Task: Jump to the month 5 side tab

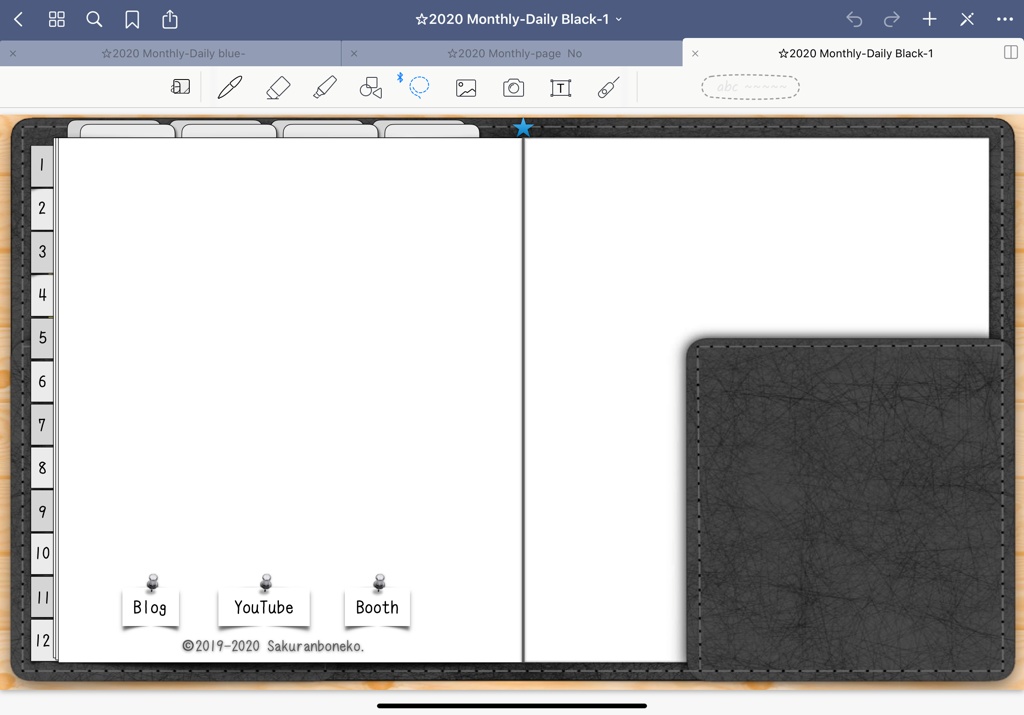Action: [x=42, y=338]
